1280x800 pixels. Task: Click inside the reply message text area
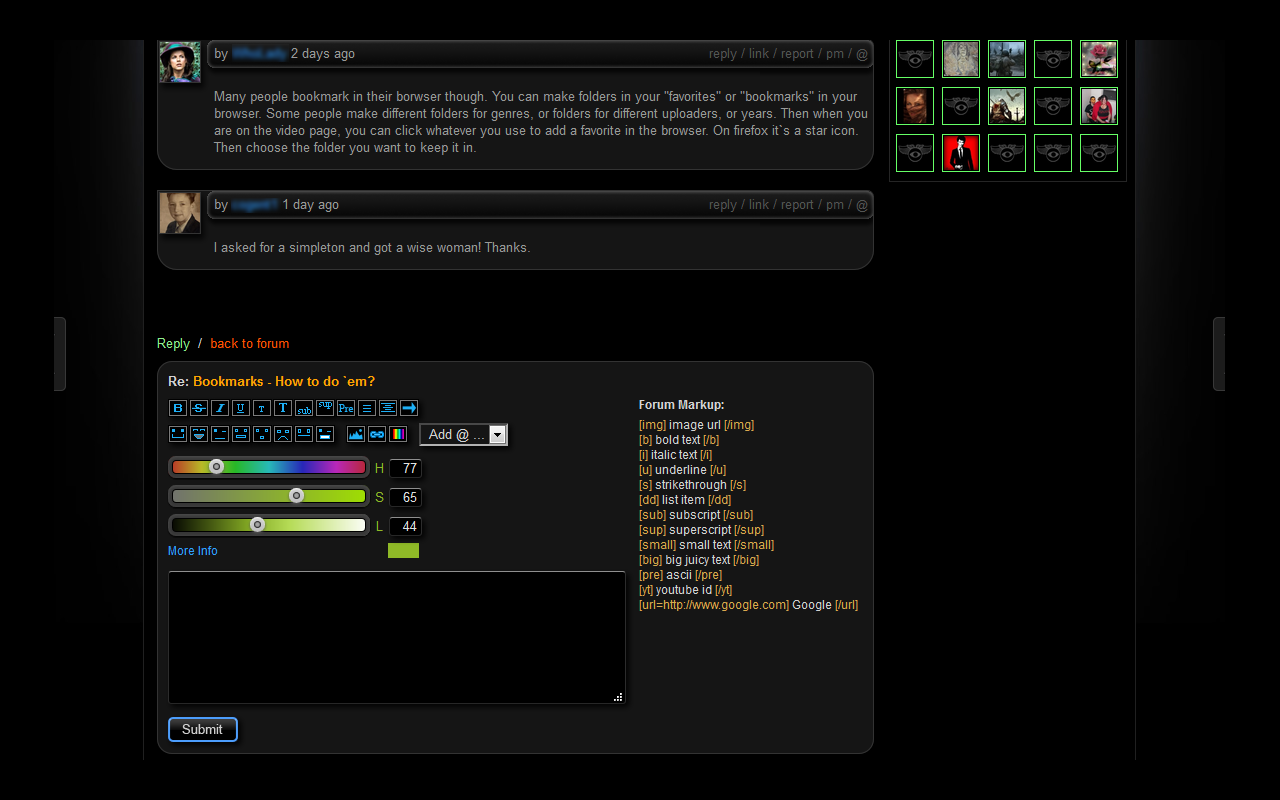396,637
